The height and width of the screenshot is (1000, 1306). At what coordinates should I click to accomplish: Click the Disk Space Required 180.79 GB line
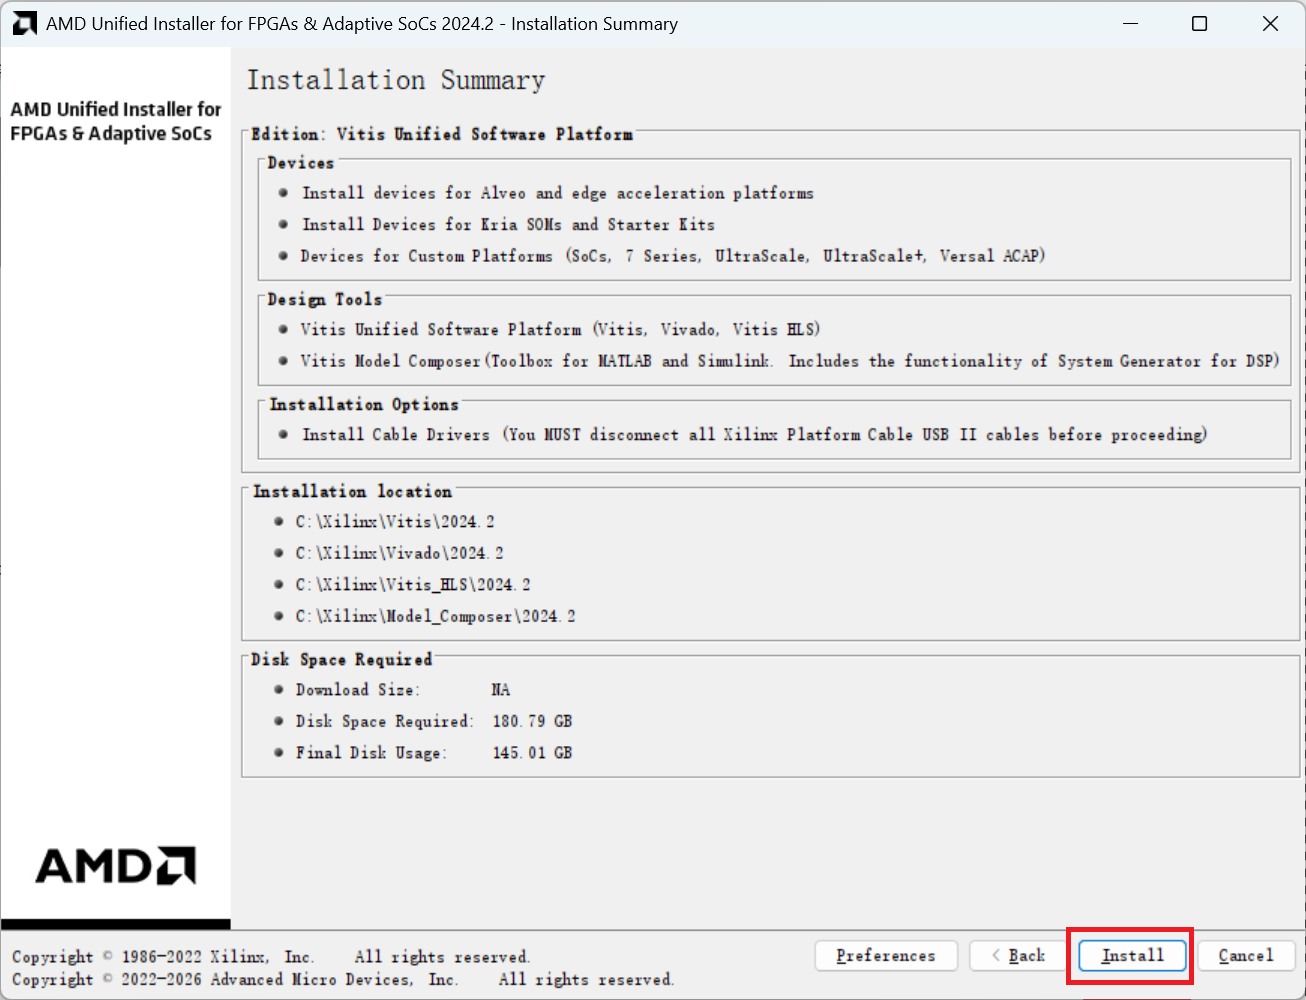coord(433,722)
